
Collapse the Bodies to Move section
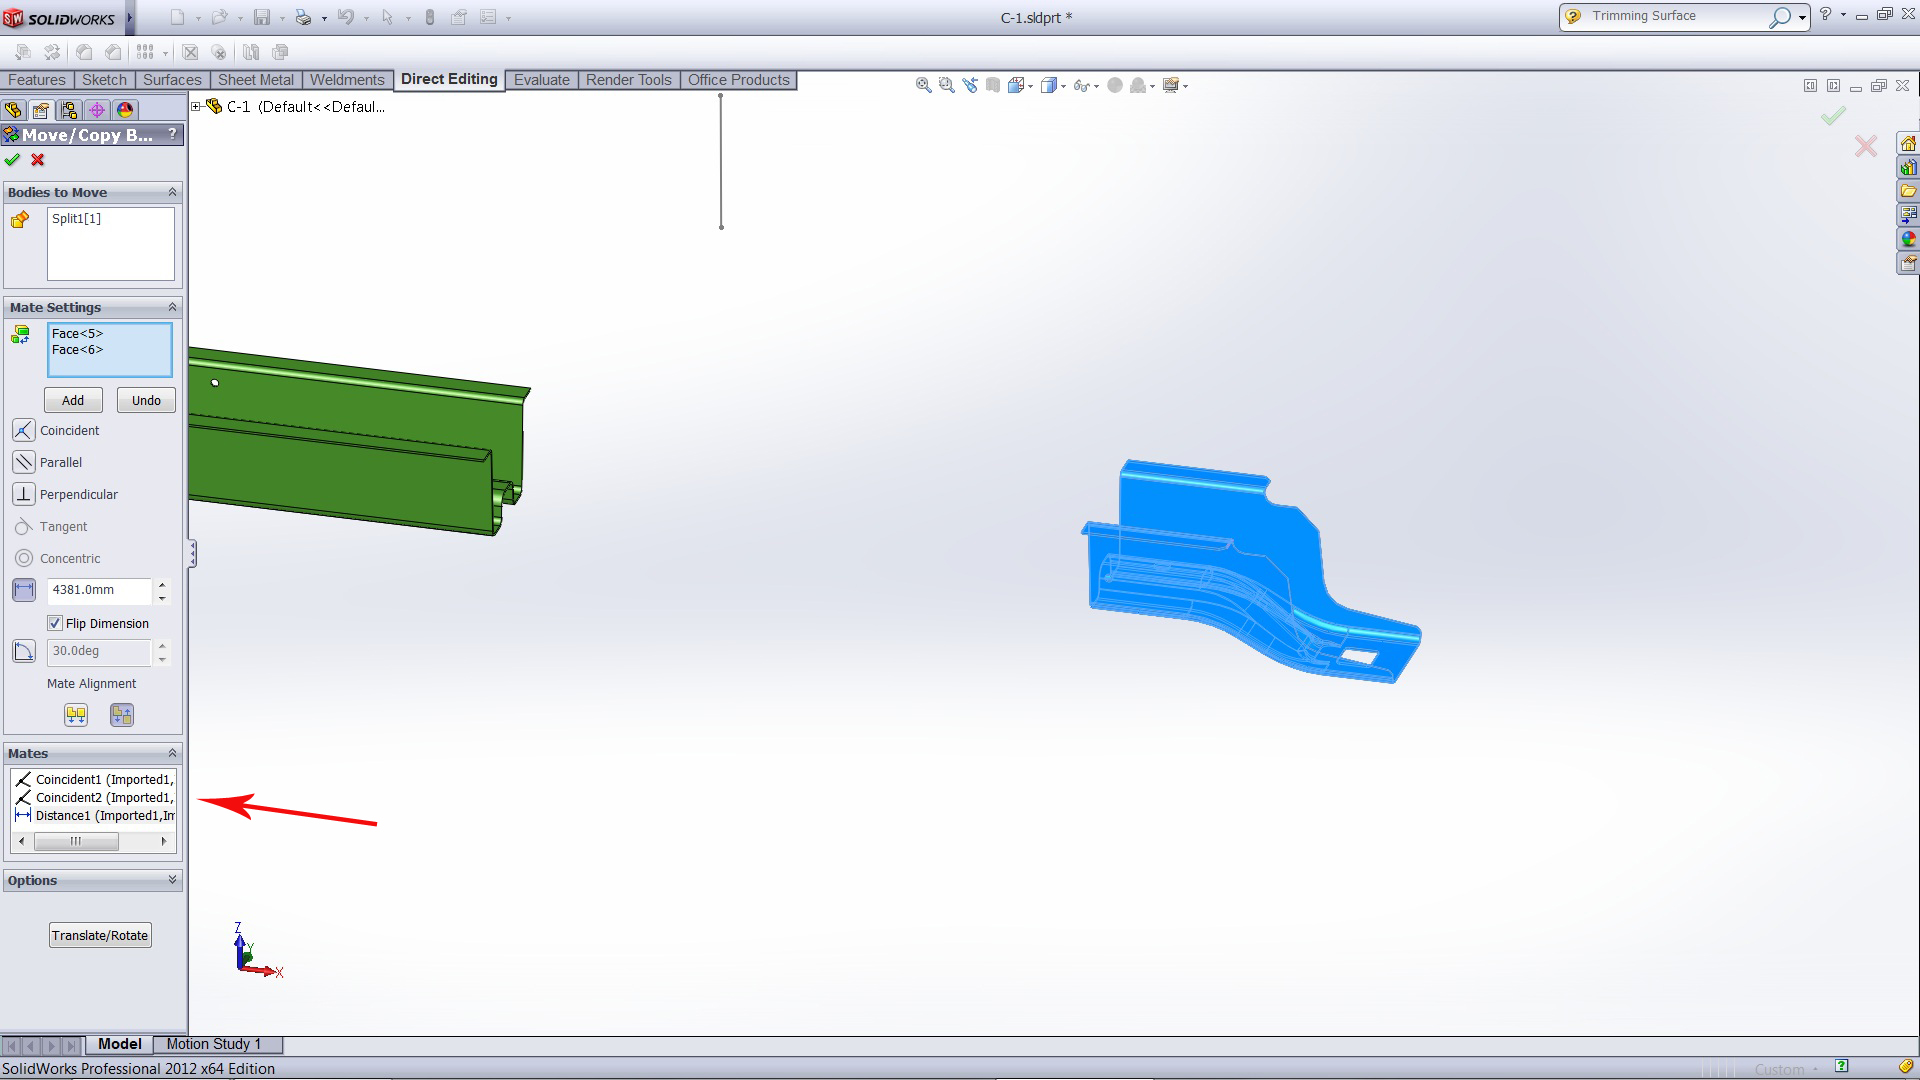pyautogui.click(x=172, y=192)
